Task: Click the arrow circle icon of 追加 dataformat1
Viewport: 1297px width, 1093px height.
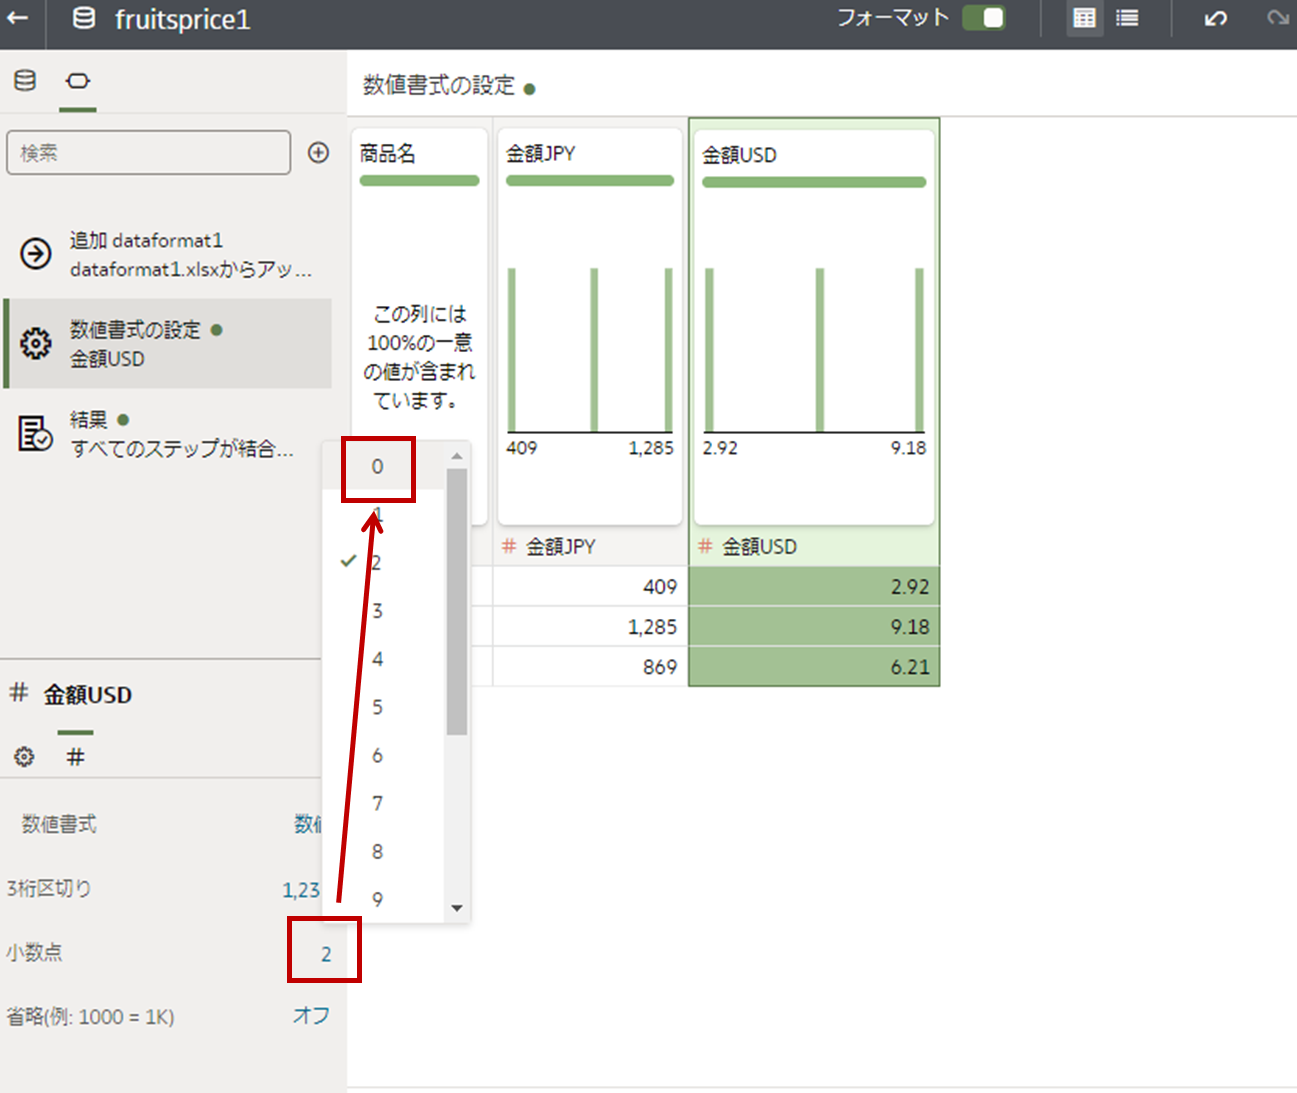Action: click(x=36, y=254)
